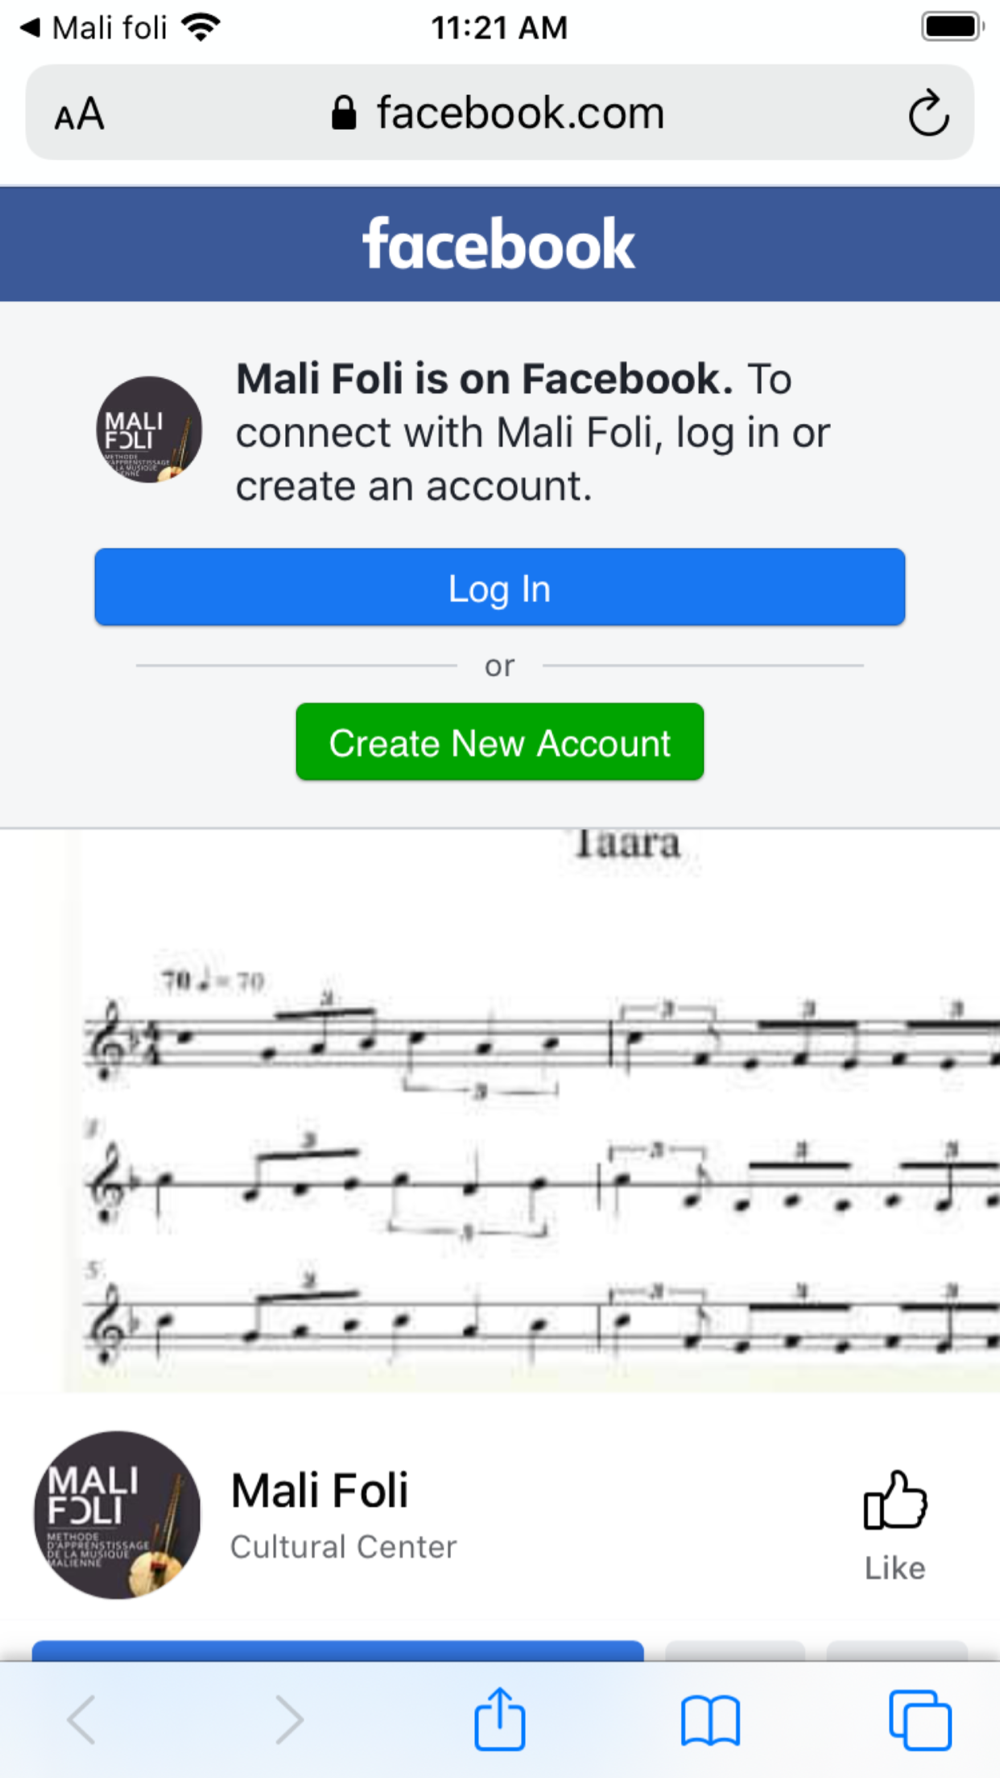Return to Mali foli app via back arrow

click(93, 27)
